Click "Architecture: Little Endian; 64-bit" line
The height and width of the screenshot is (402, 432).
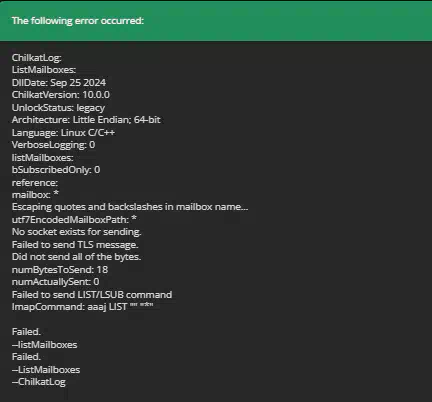pos(86,120)
